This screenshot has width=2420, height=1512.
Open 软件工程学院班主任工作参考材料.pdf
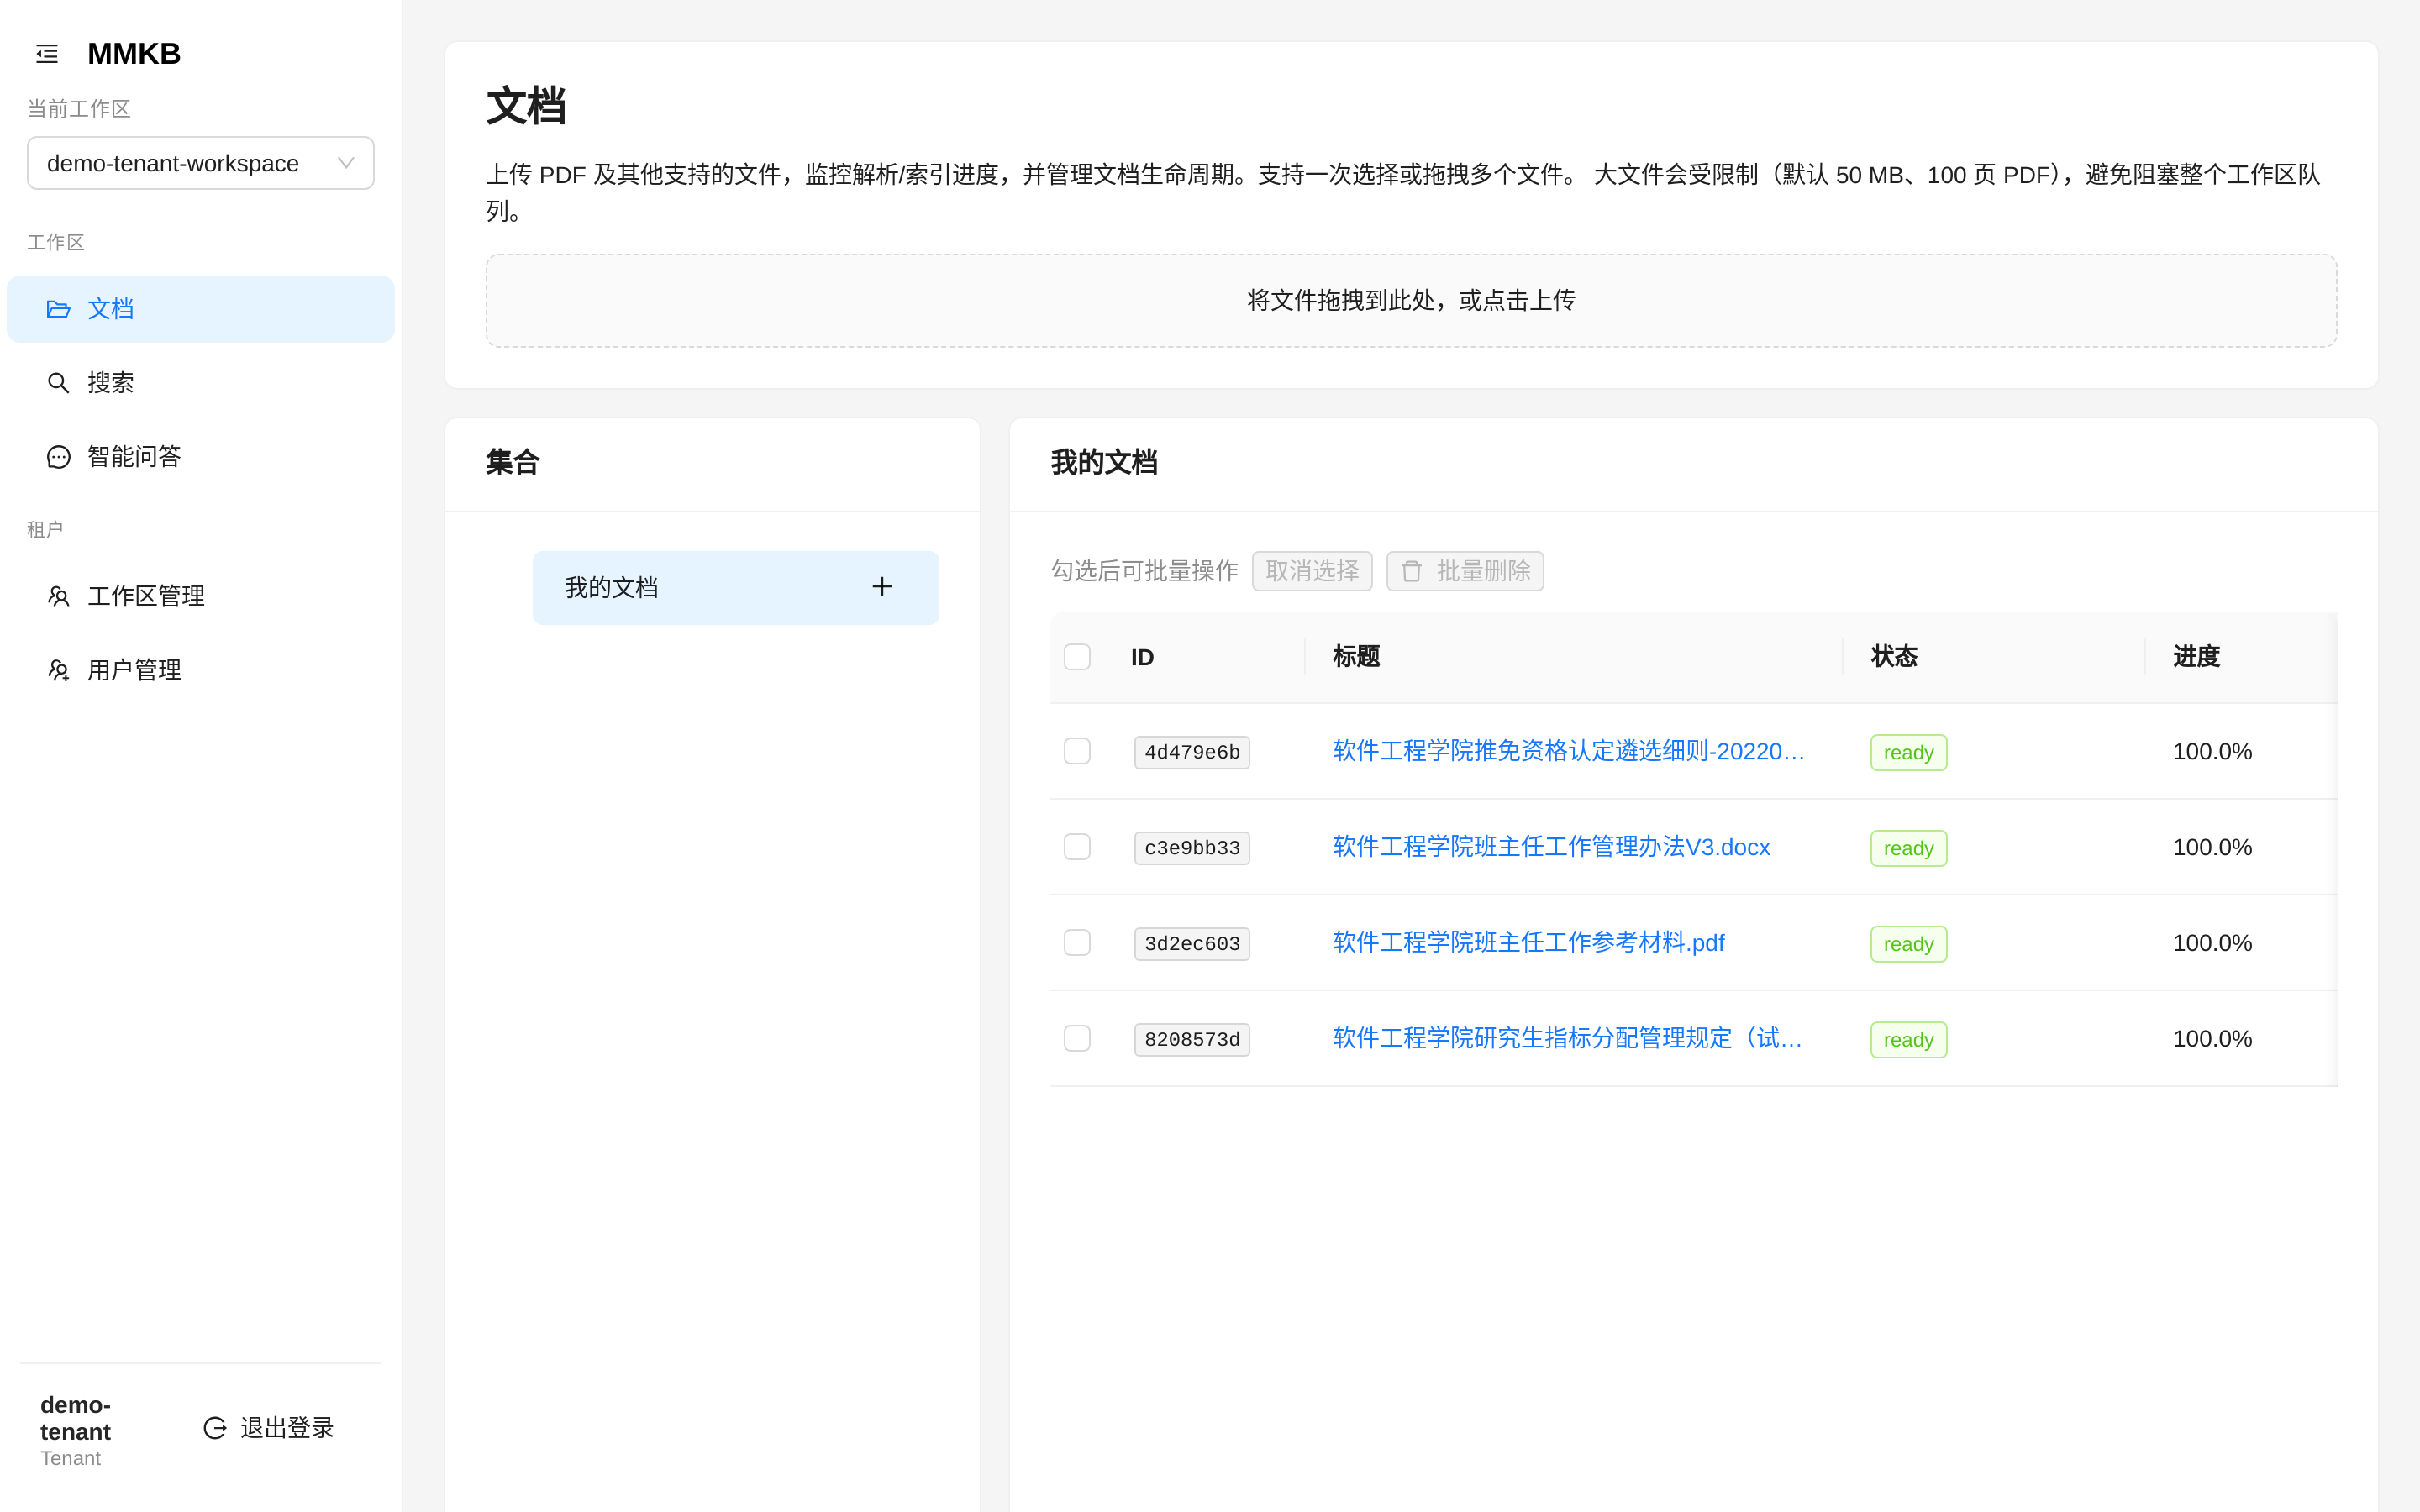(1528, 943)
